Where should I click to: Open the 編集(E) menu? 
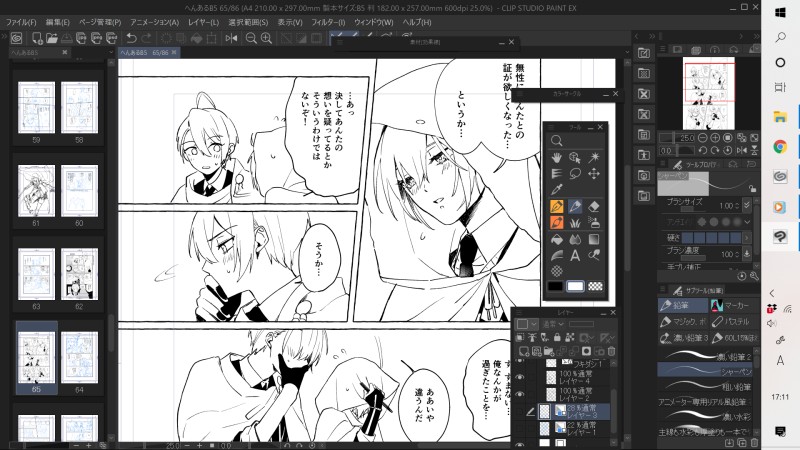(x=58, y=22)
